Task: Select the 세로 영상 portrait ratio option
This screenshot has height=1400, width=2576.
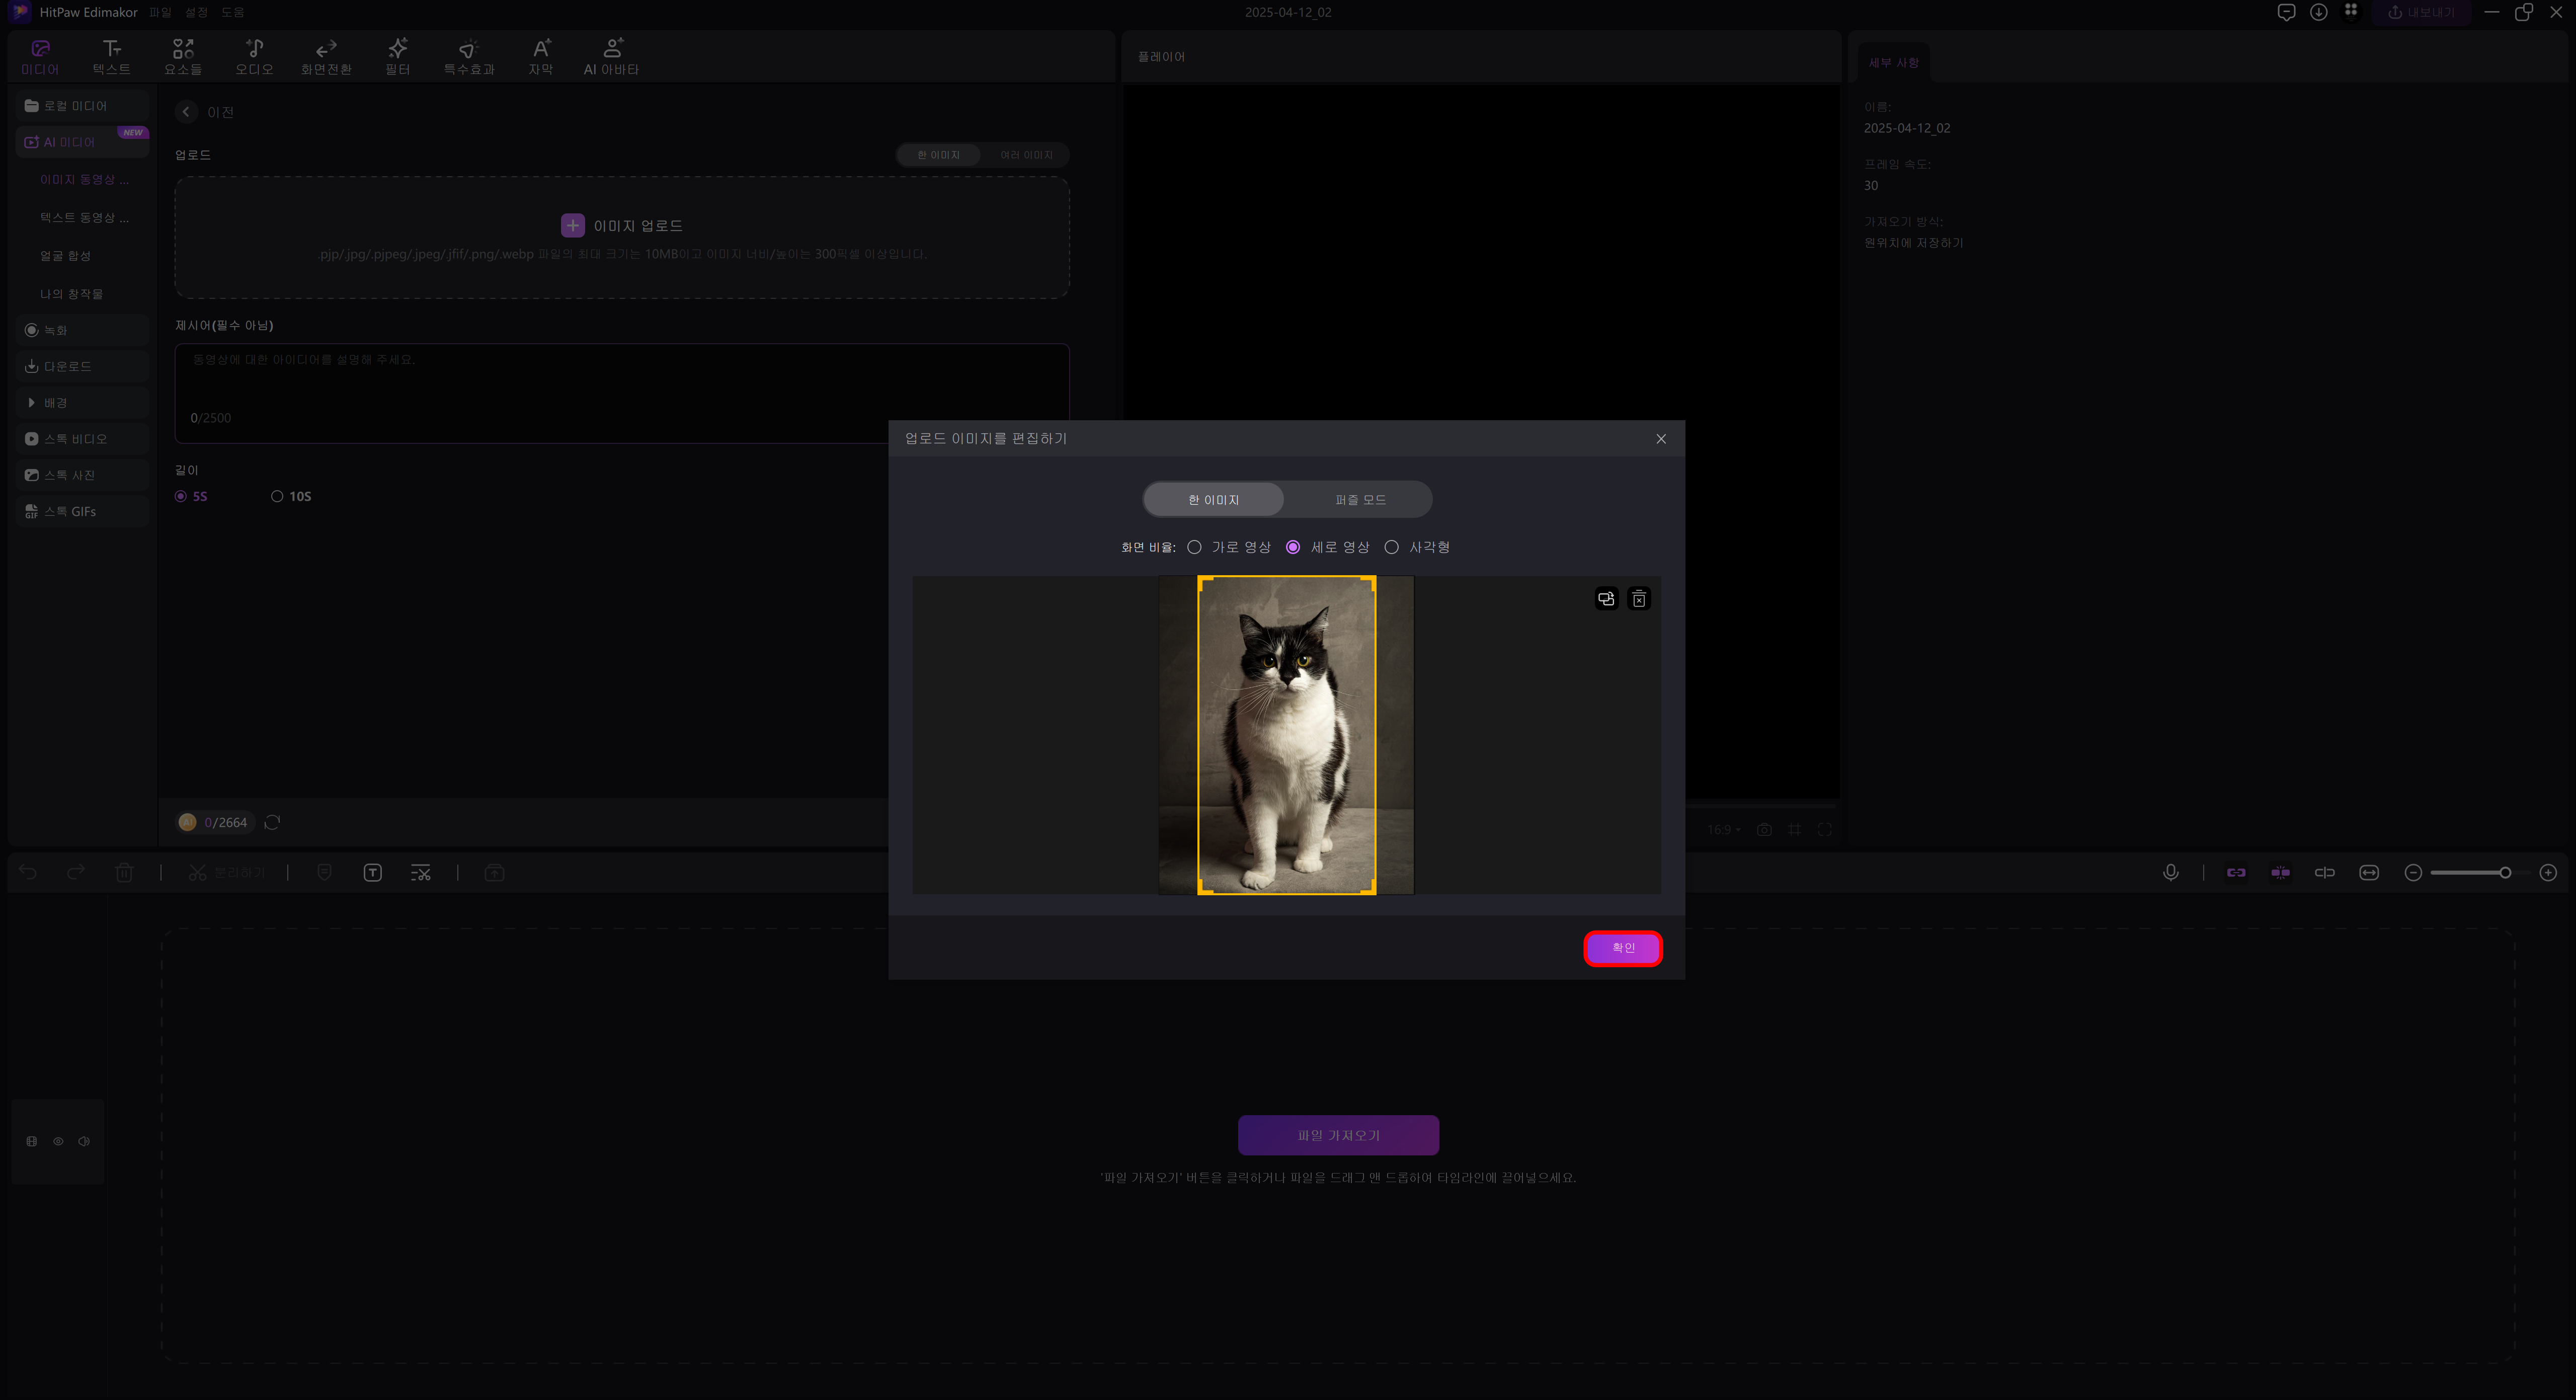Action: (x=1327, y=547)
